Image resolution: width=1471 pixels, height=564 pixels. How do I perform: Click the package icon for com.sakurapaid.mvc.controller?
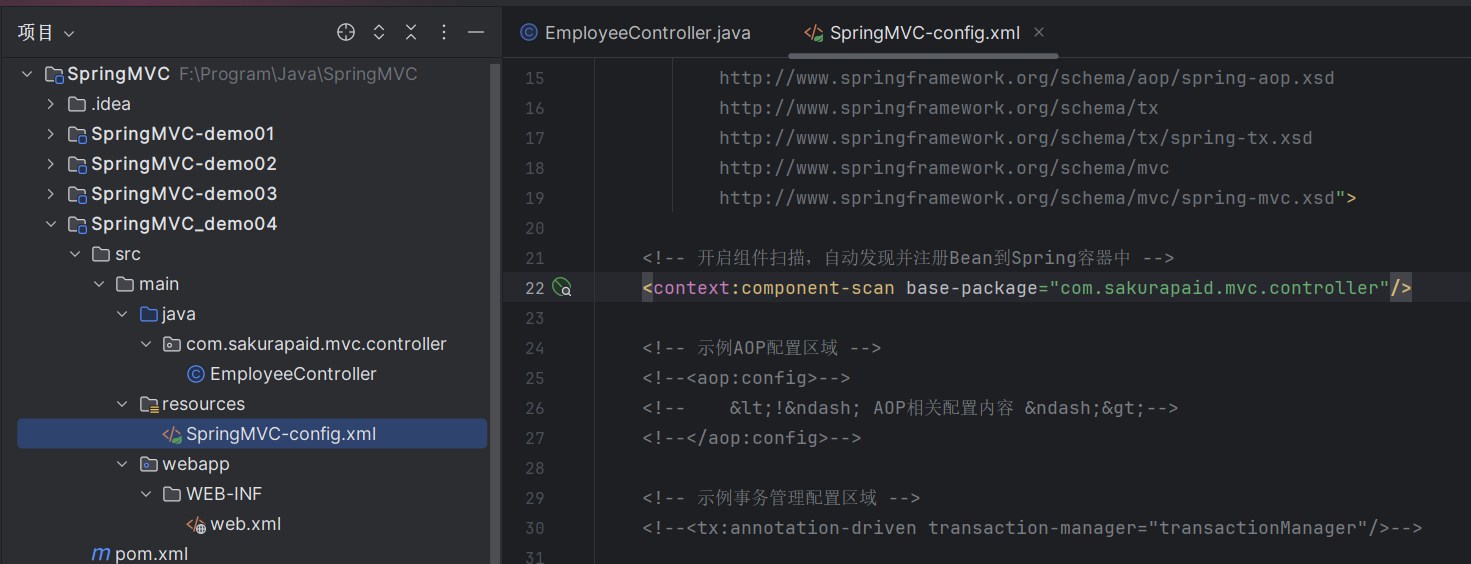(x=172, y=344)
